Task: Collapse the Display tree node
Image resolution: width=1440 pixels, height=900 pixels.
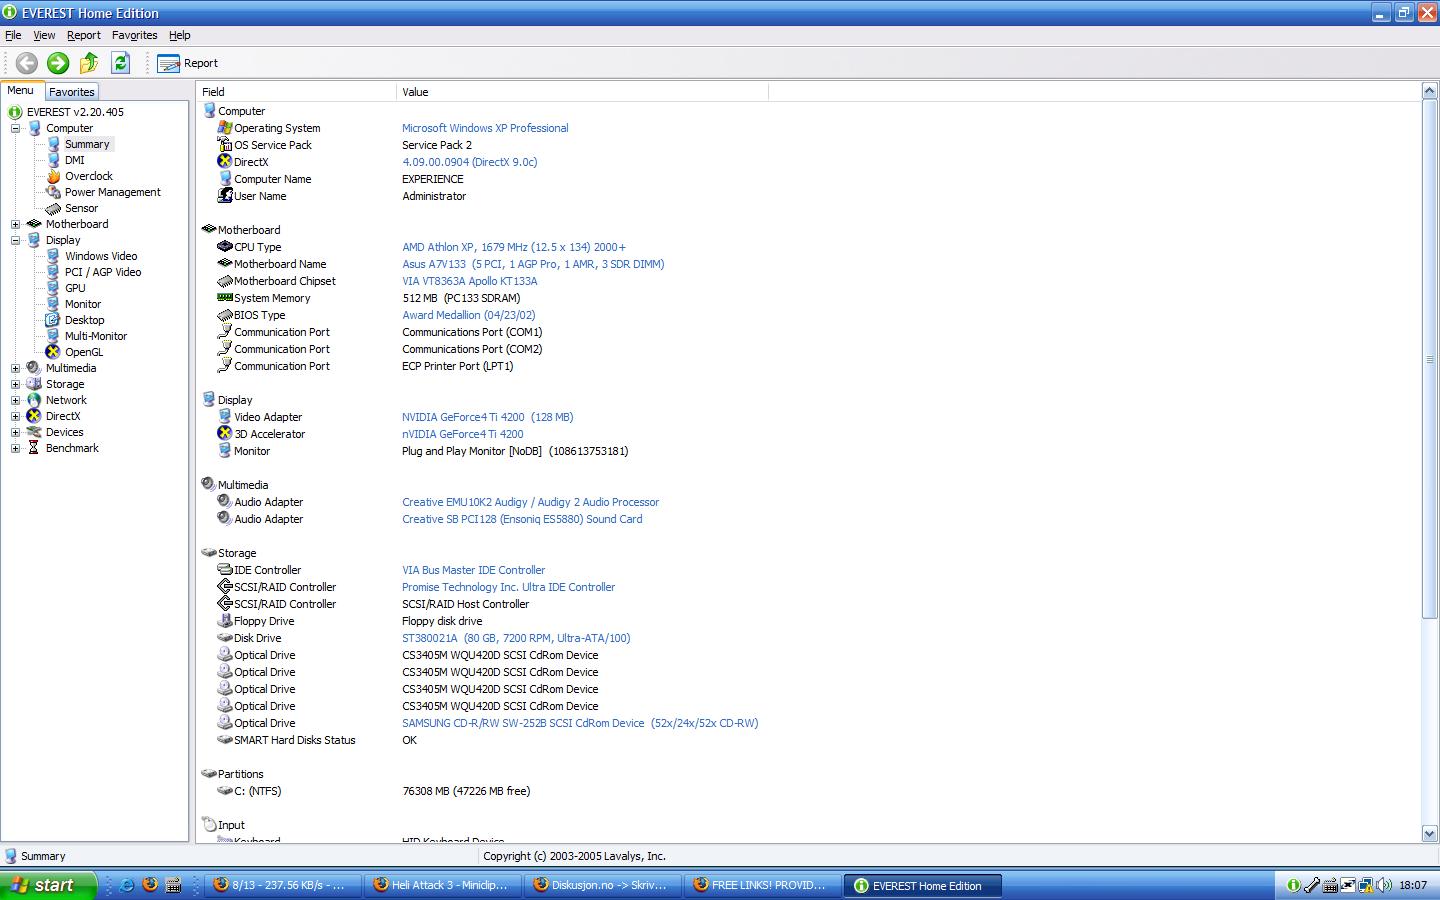Action: point(15,240)
